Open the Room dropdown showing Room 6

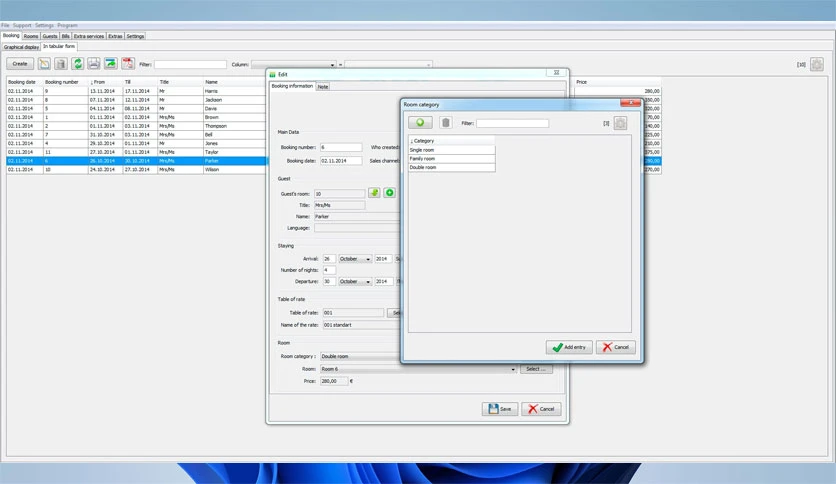pos(418,369)
